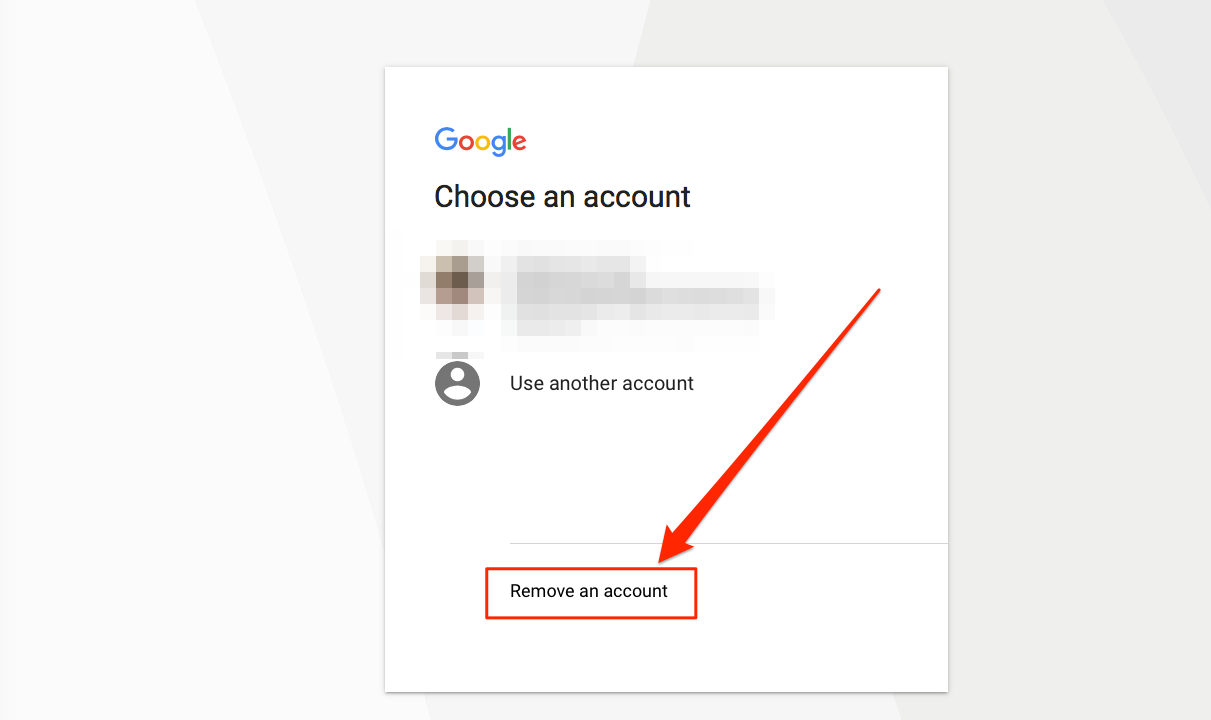Viewport: 1211px width, 720px height.
Task: Click the letter G of Google logo
Action: coord(446,138)
